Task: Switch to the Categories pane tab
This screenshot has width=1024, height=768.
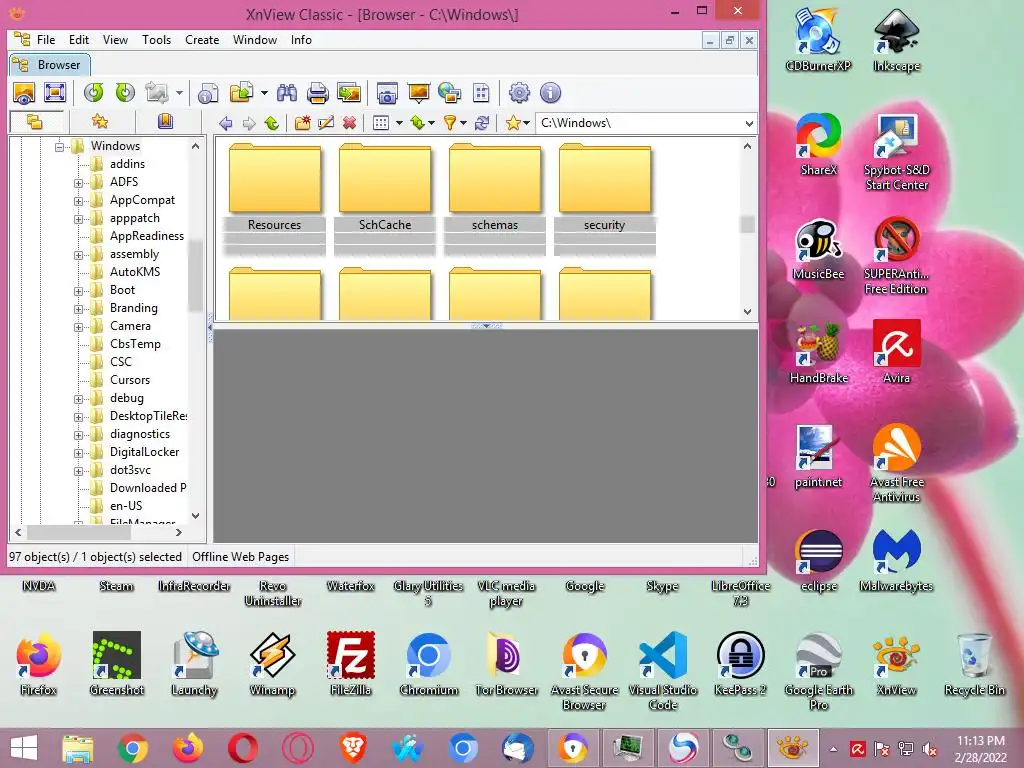Action: coord(165,122)
